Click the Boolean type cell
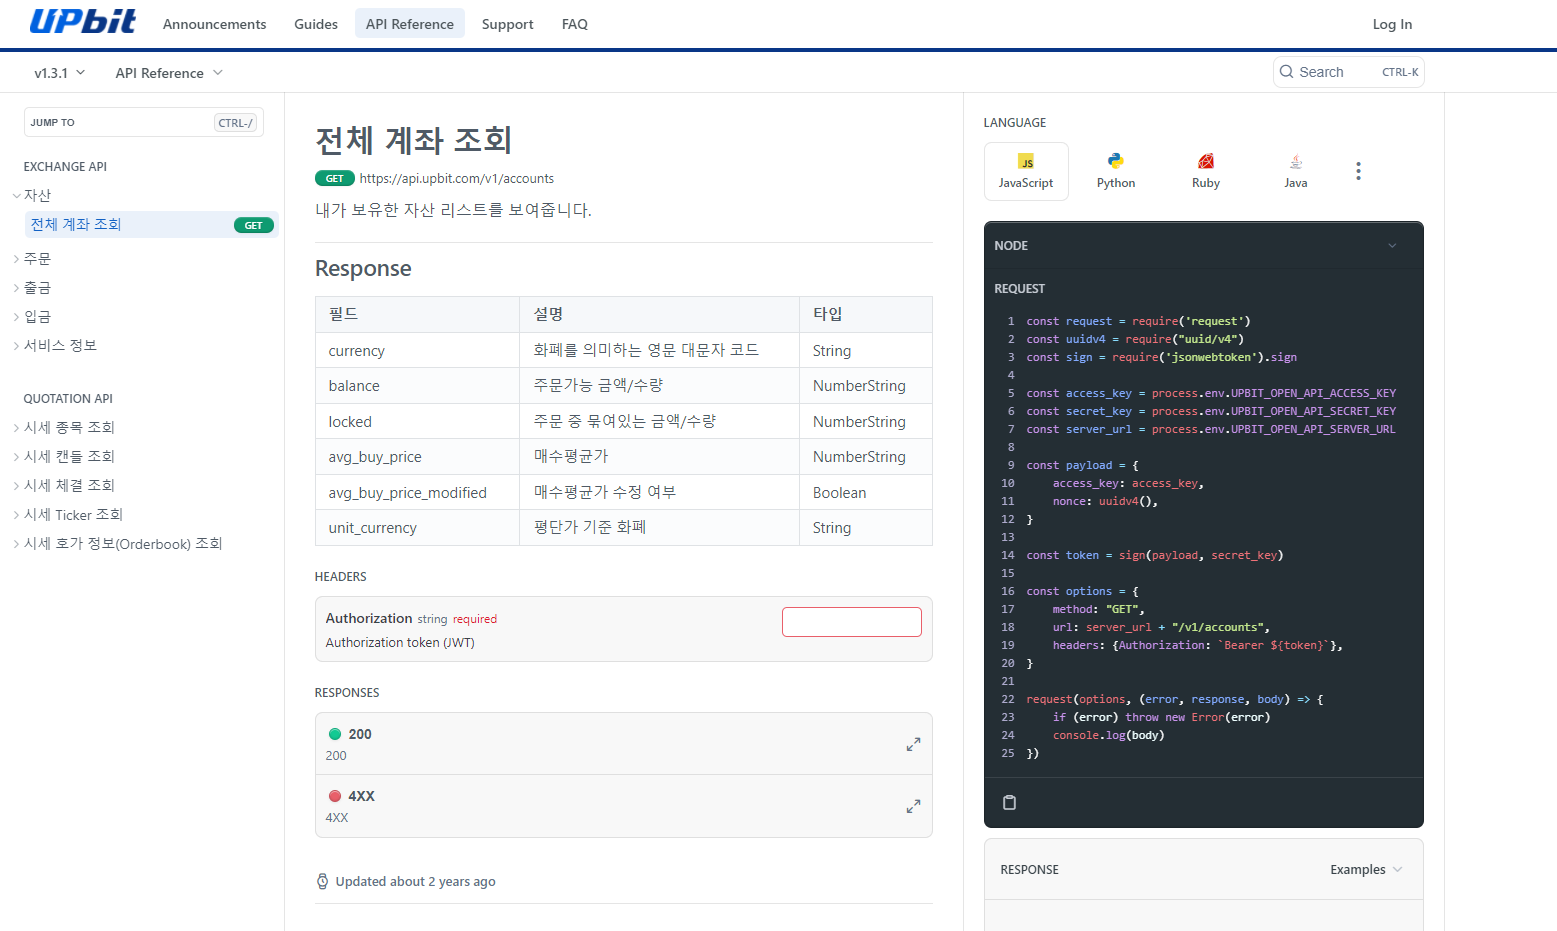Screen dimensions: 1557x931 [866, 492]
